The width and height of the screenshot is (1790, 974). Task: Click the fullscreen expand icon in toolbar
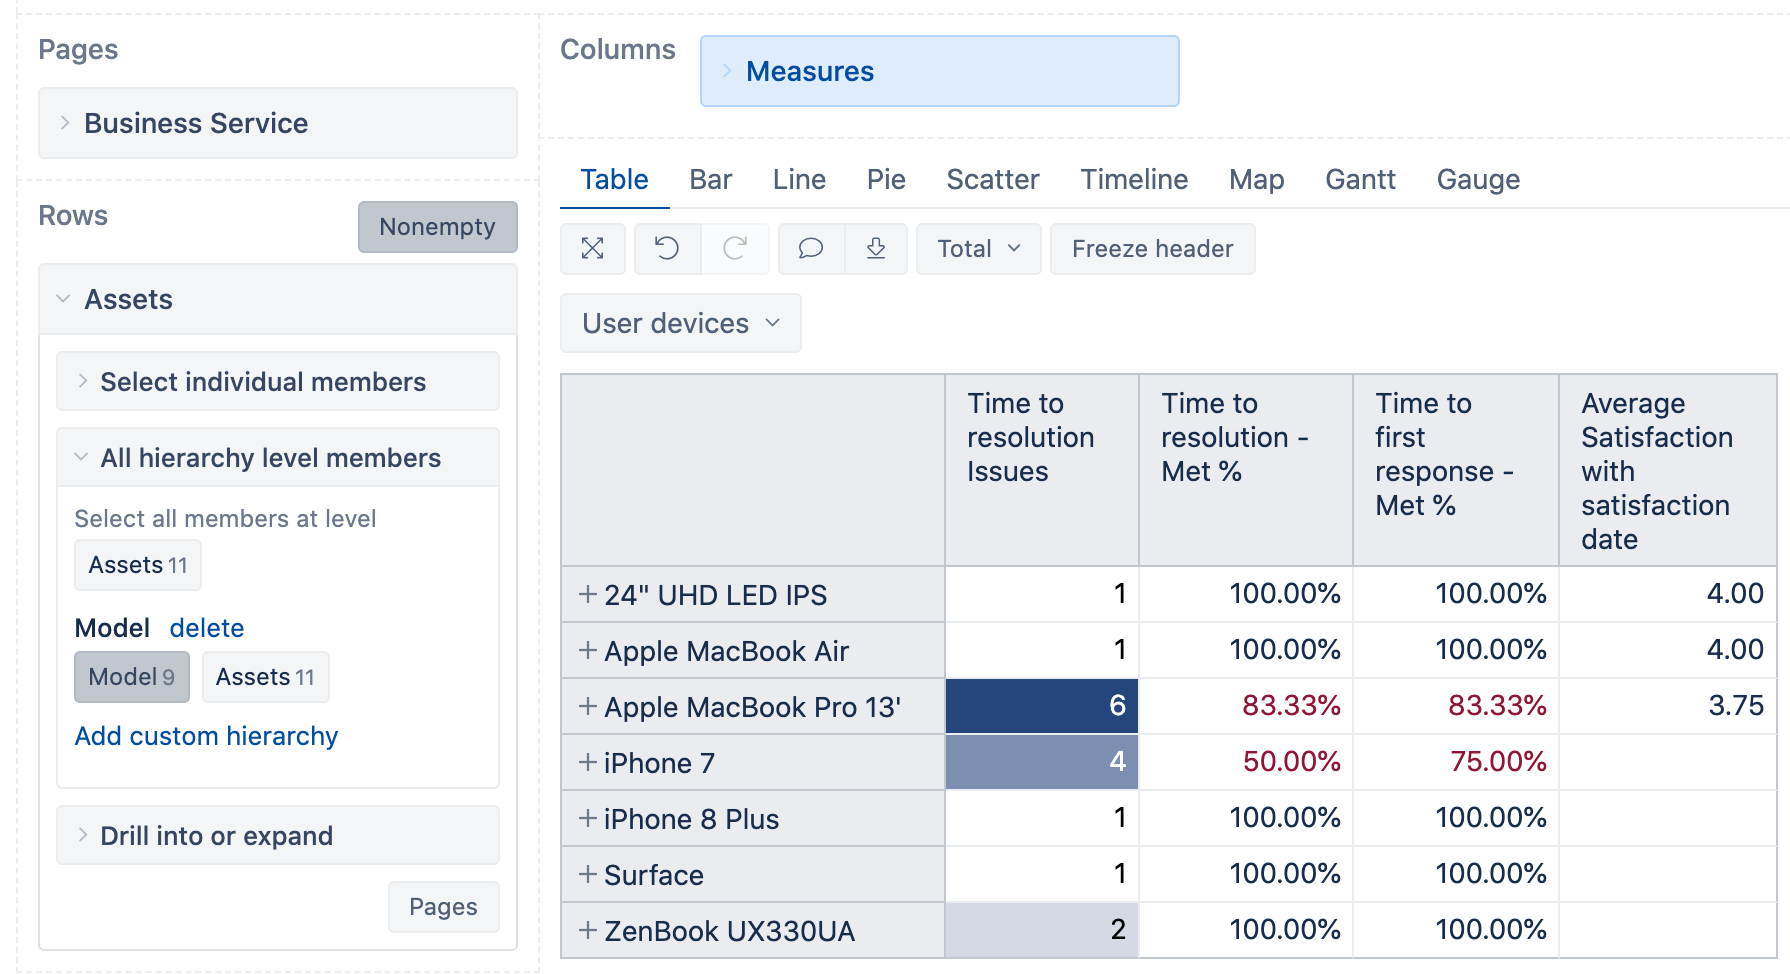point(593,249)
